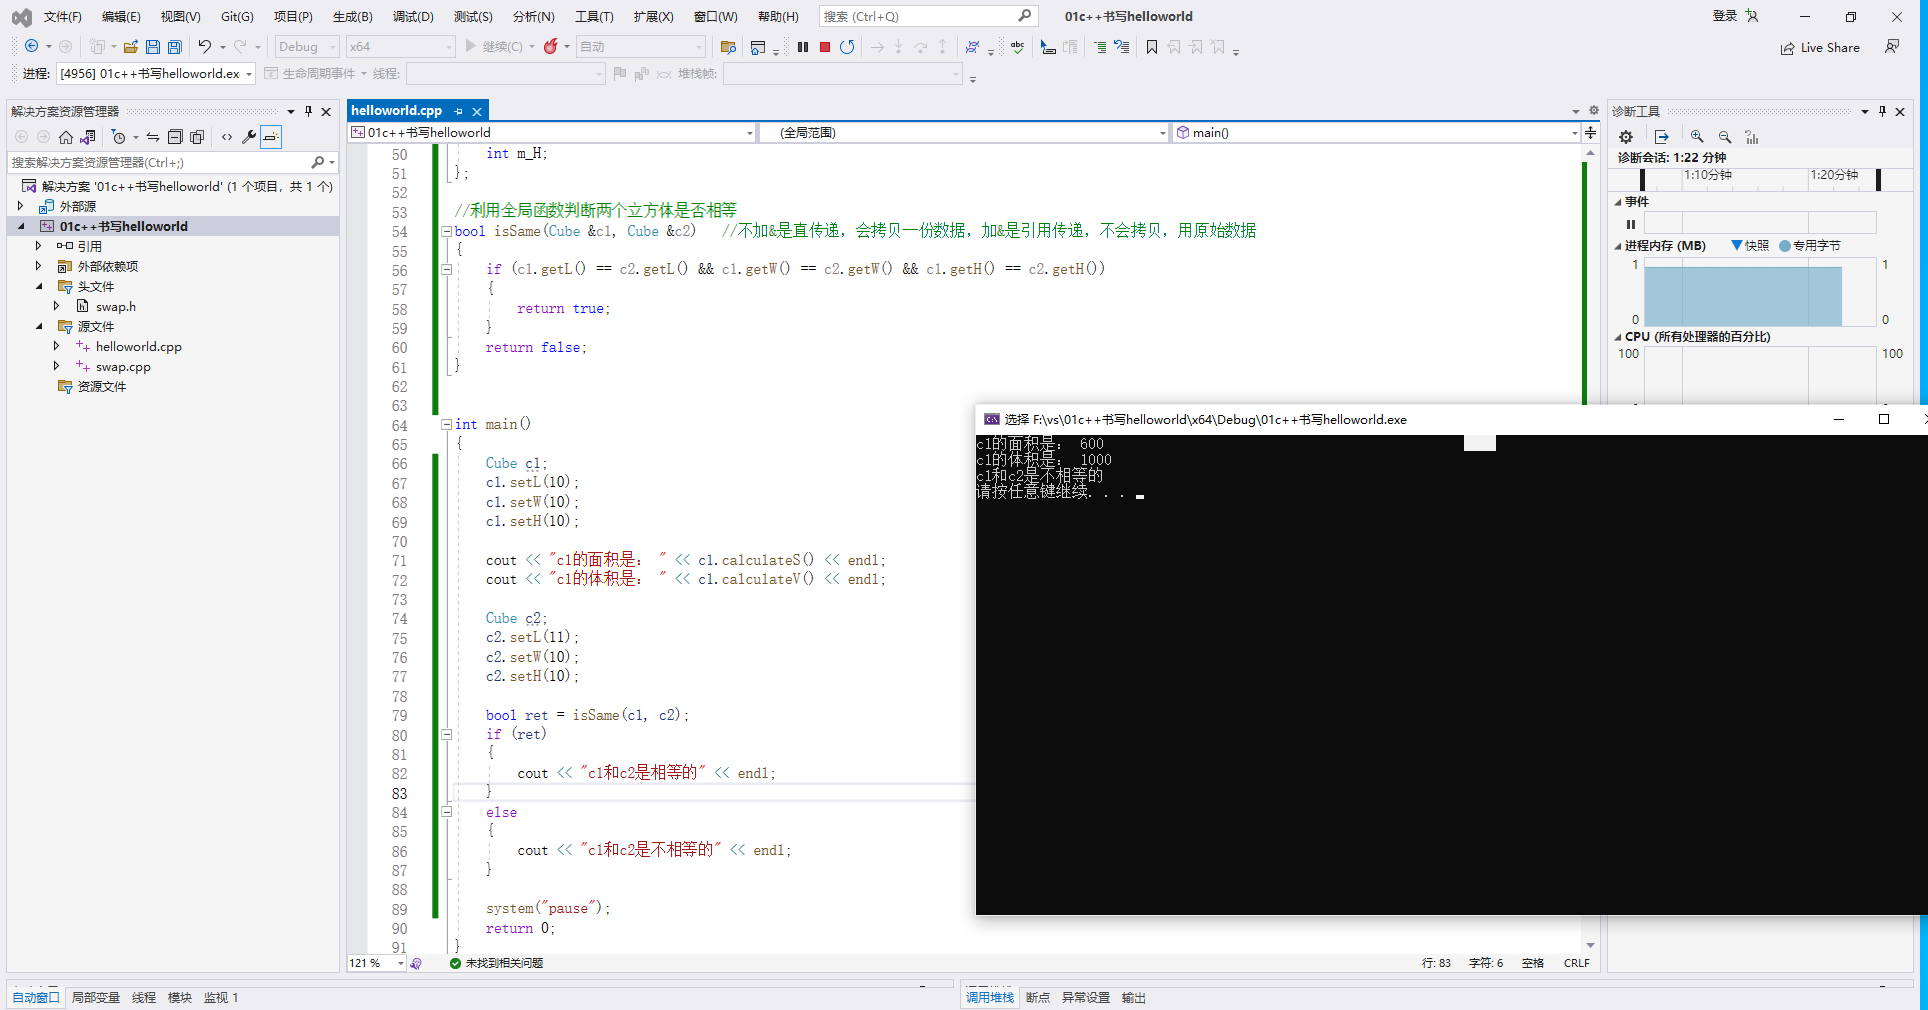Click the 未找到相关问题 status indicator
The height and width of the screenshot is (1010, 1928).
click(497, 963)
